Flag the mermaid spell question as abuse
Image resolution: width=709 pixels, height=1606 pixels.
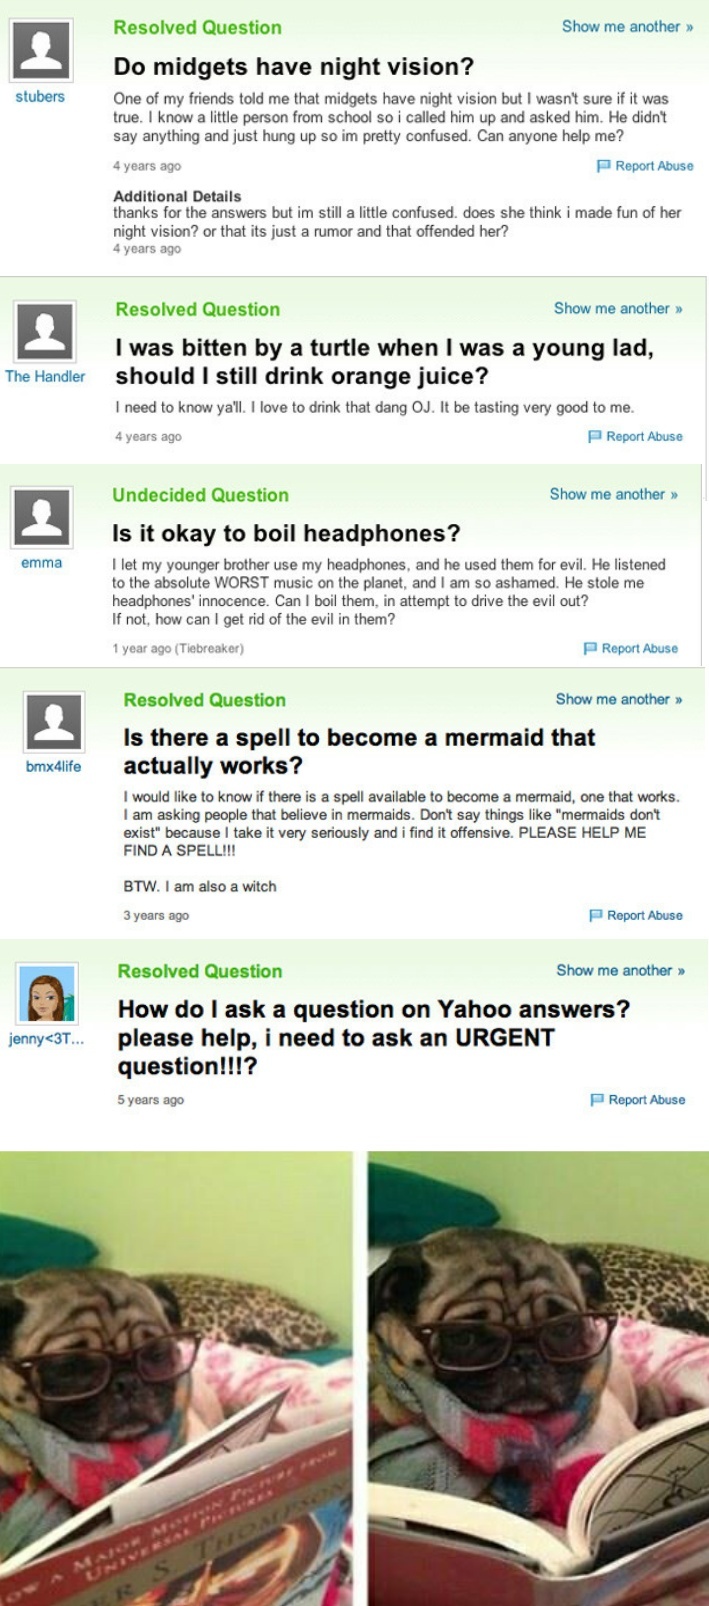click(636, 915)
